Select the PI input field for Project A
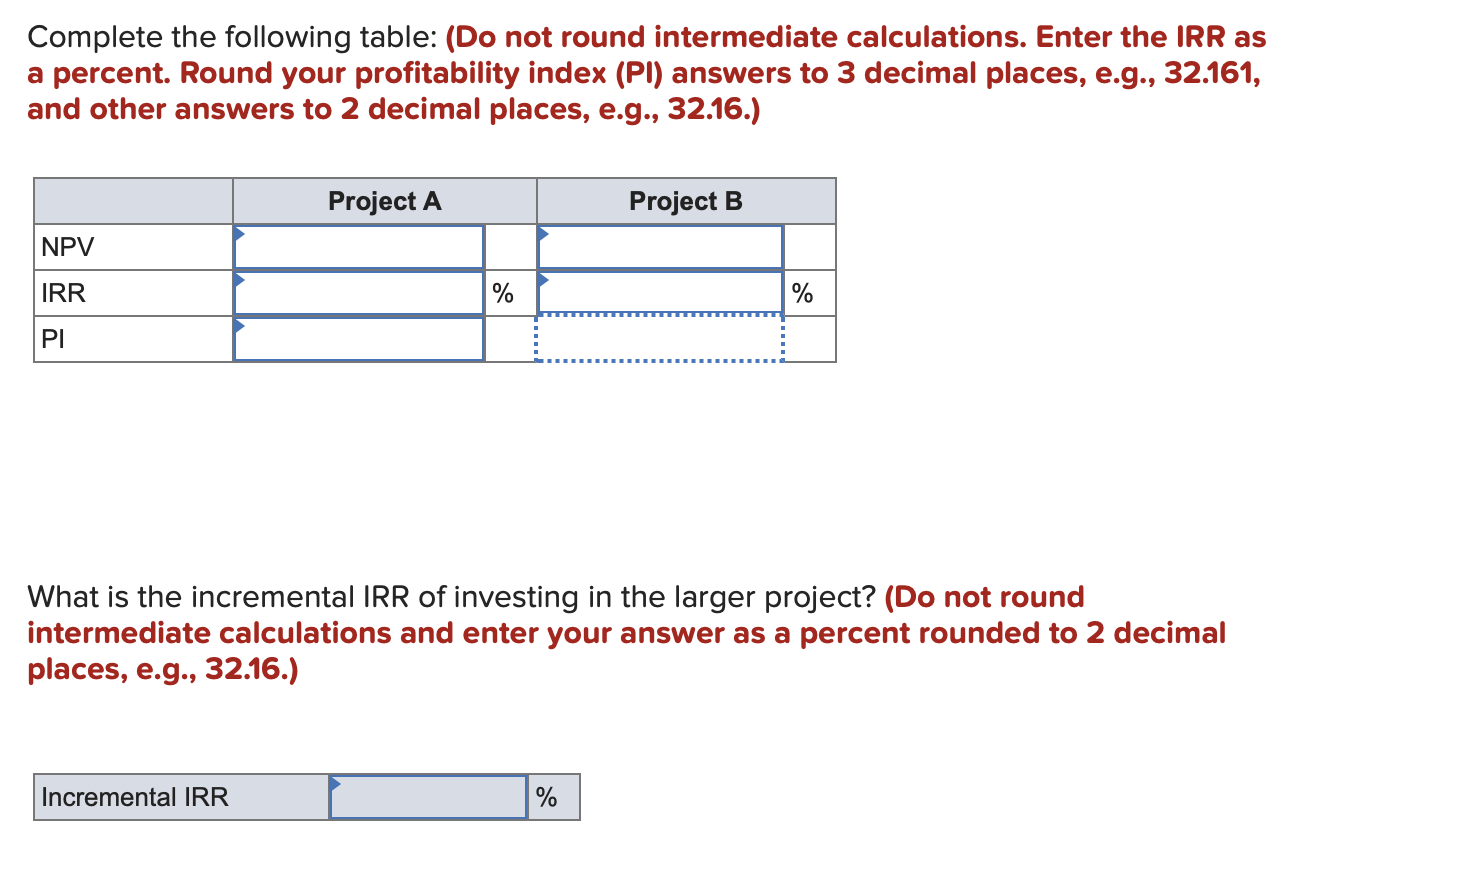 pos(358,339)
